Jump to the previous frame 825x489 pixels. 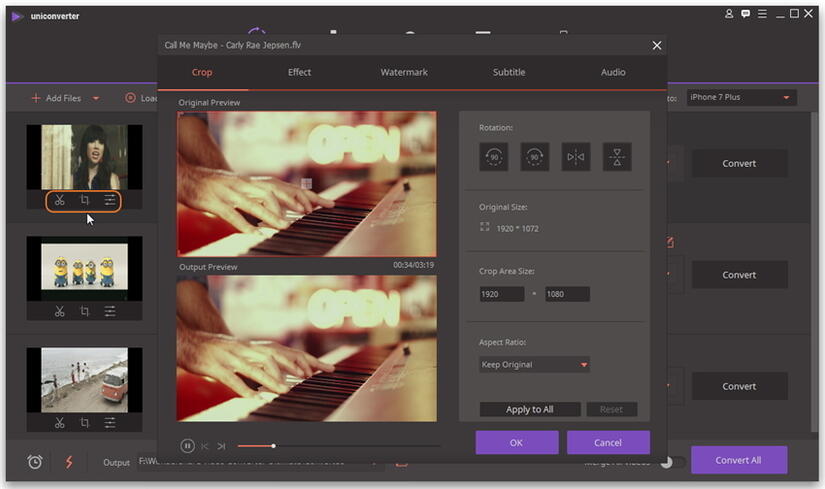(205, 446)
